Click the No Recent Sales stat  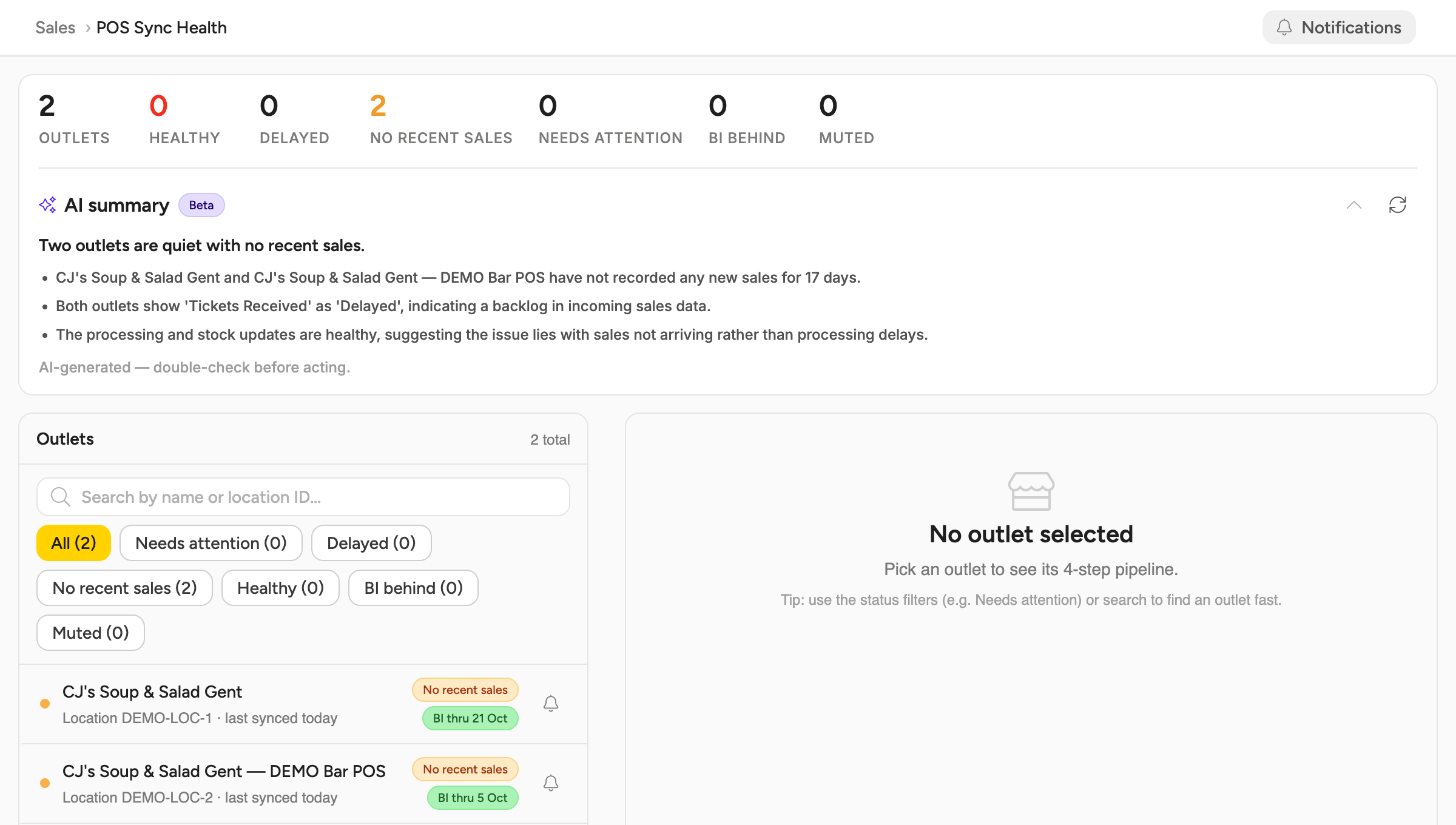point(441,119)
